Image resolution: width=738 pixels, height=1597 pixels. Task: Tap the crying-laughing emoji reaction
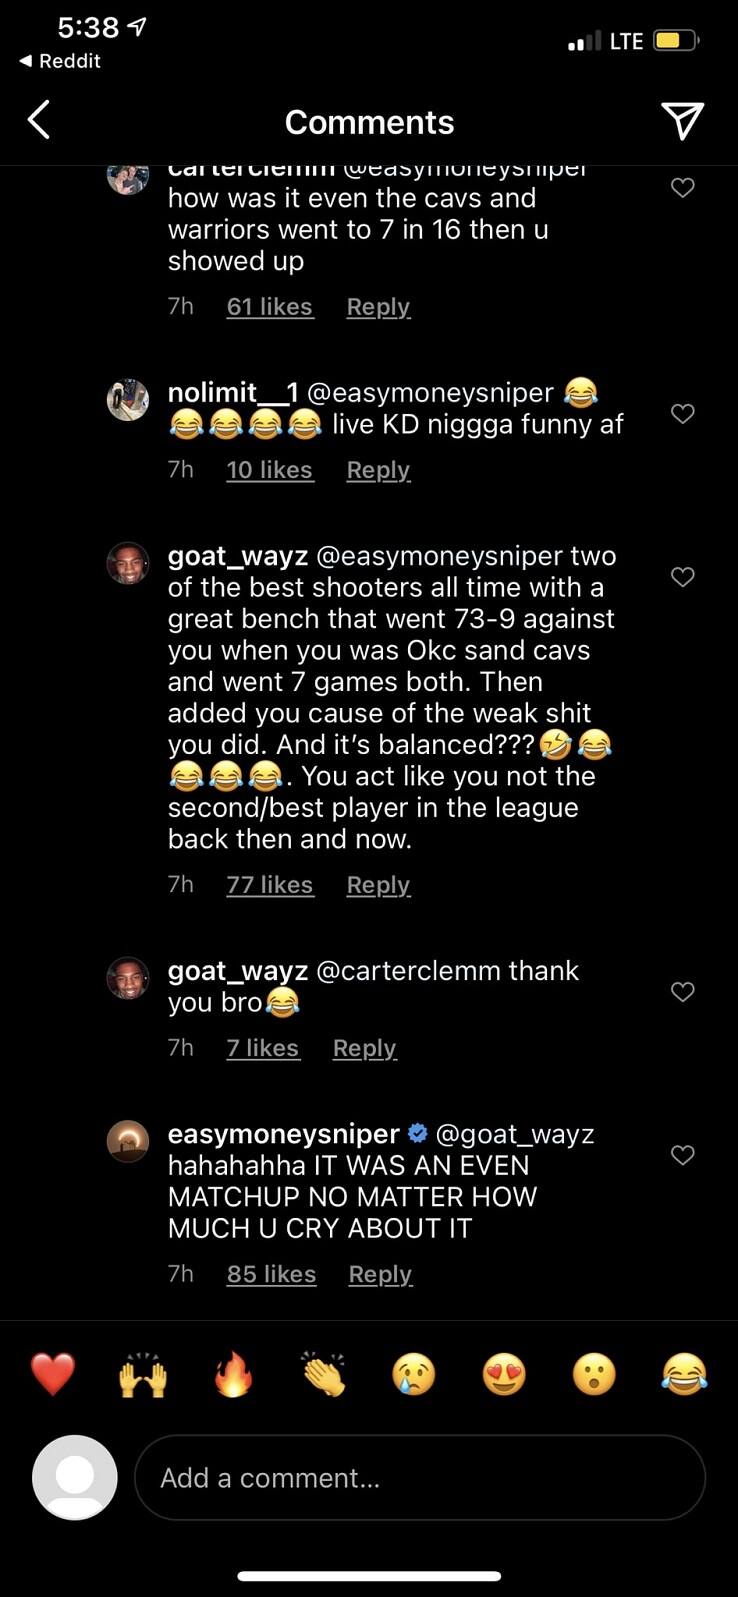pyautogui.click(x=684, y=1374)
